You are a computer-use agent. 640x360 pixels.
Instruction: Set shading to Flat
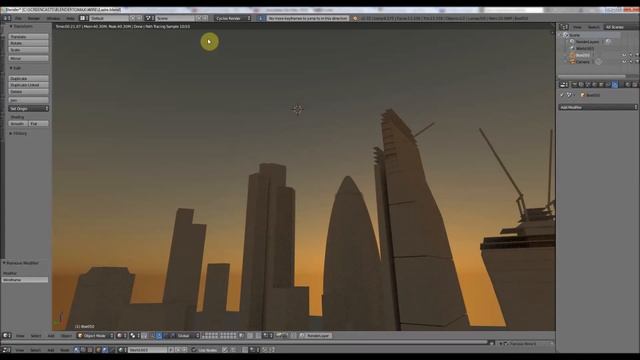coord(38,124)
